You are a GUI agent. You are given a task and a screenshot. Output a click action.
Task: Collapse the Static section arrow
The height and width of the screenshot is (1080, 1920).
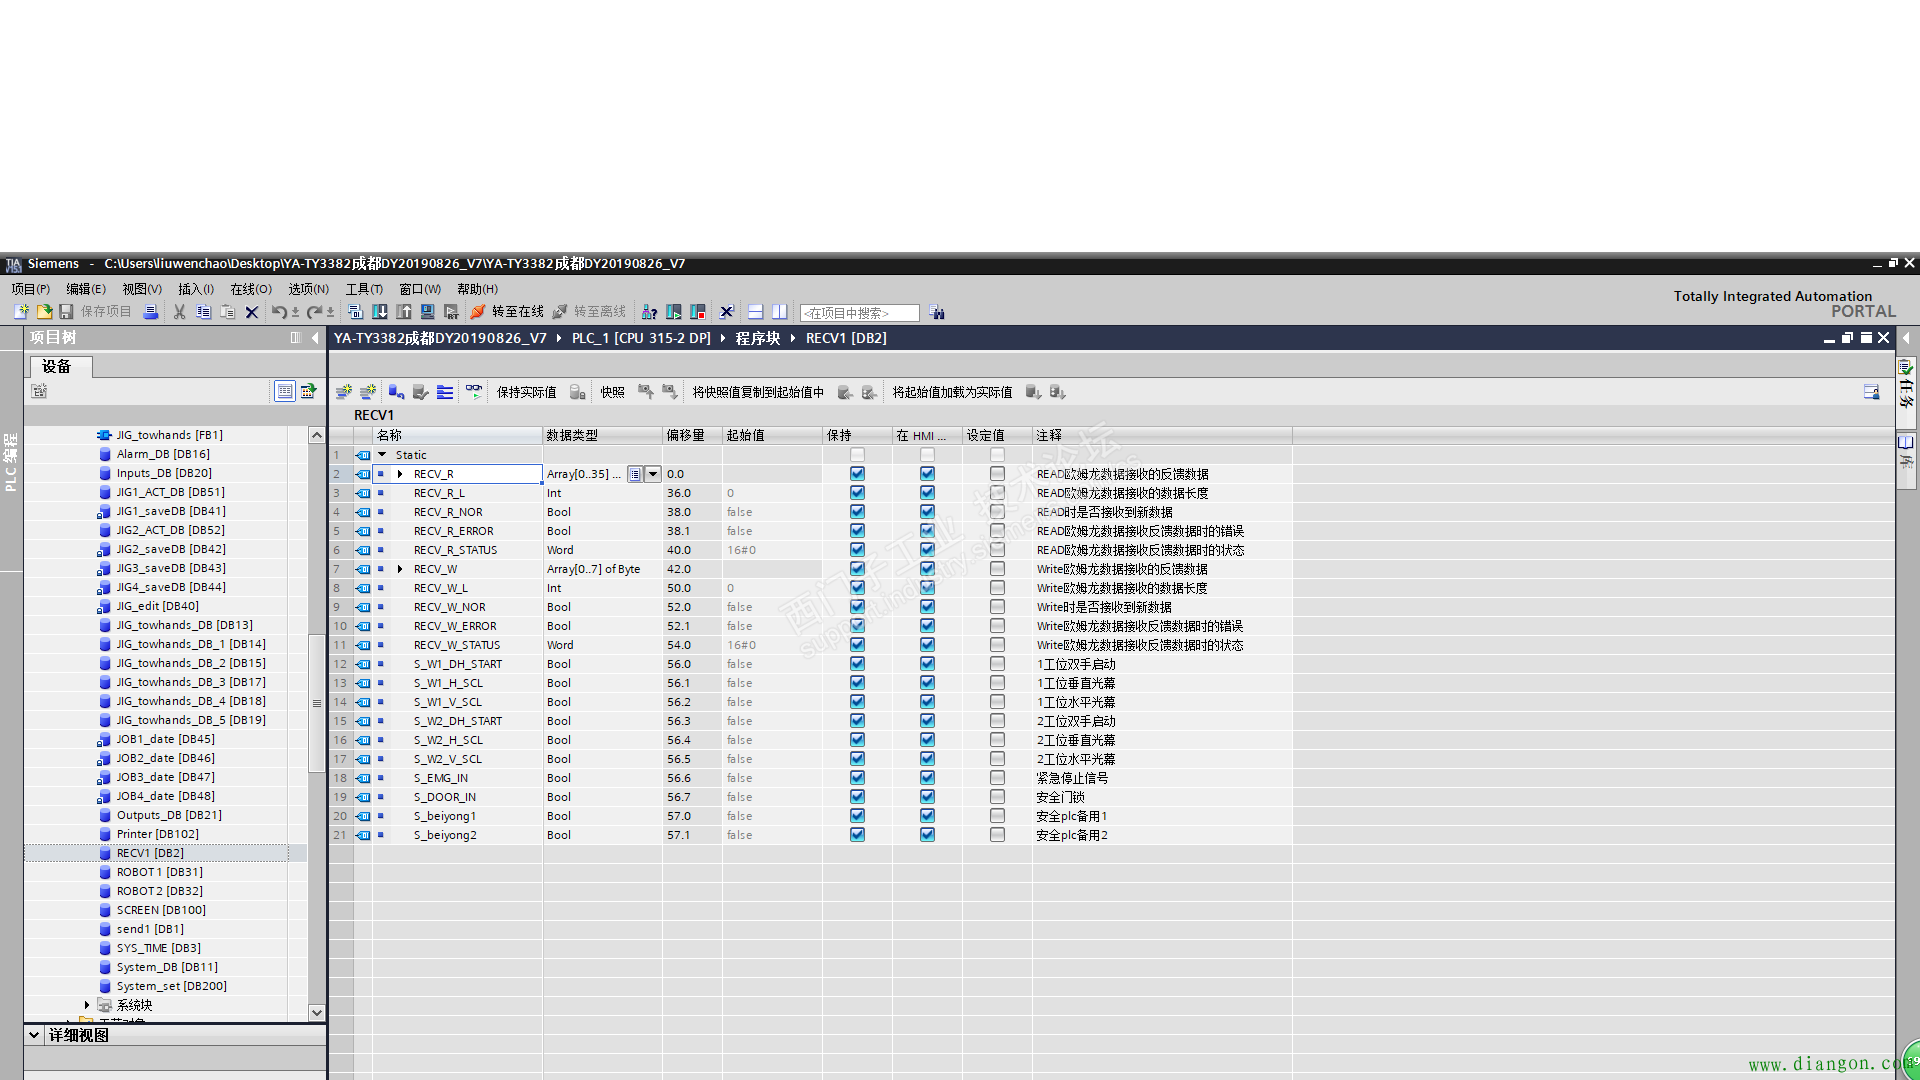click(x=382, y=455)
